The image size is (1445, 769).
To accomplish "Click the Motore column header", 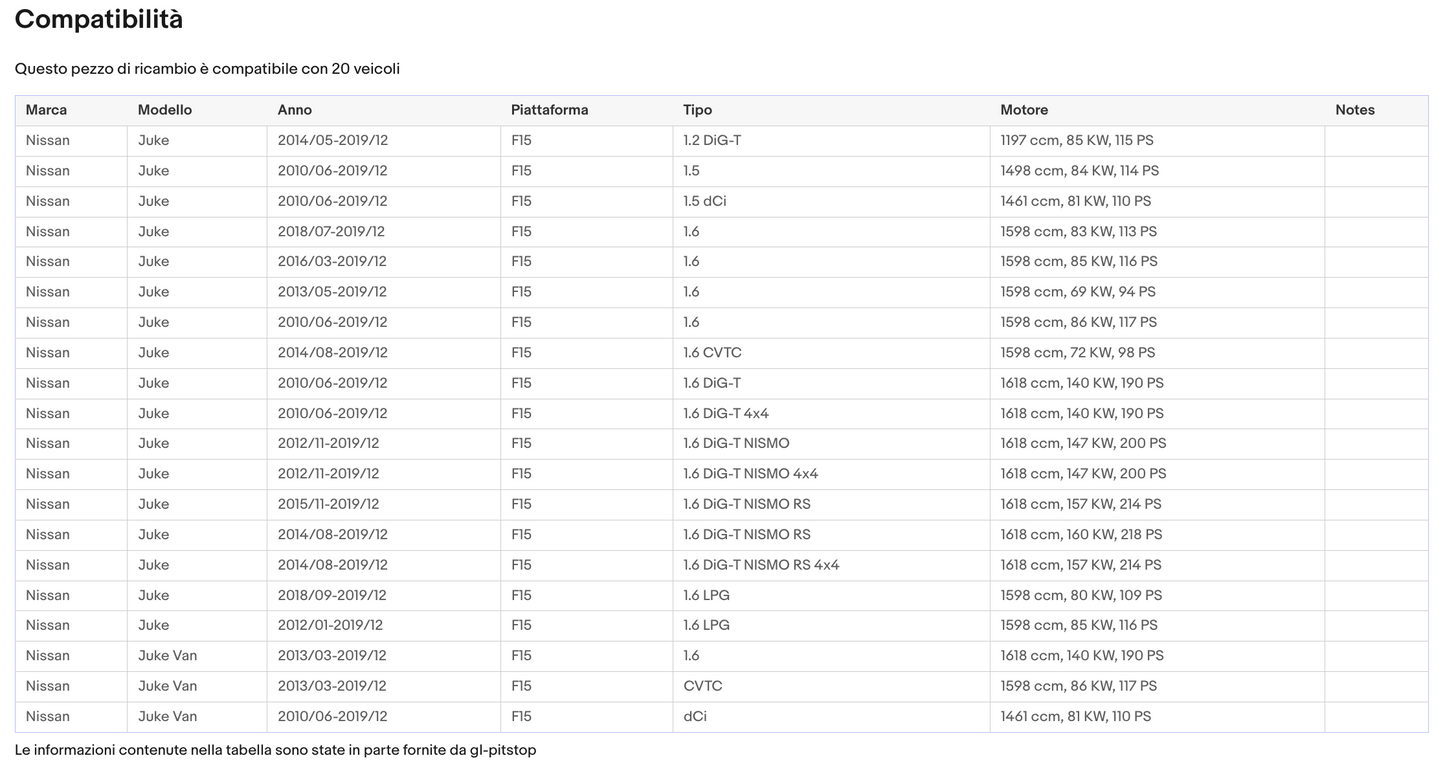I will [x=1024, y=110].
